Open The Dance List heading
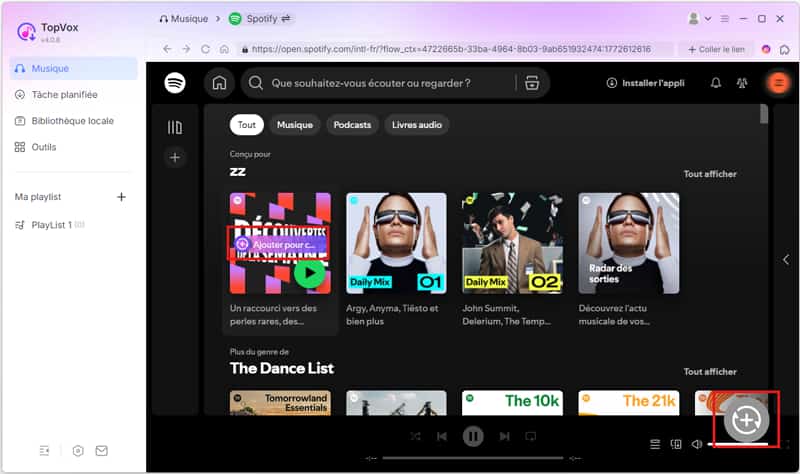 click(282, 368)
